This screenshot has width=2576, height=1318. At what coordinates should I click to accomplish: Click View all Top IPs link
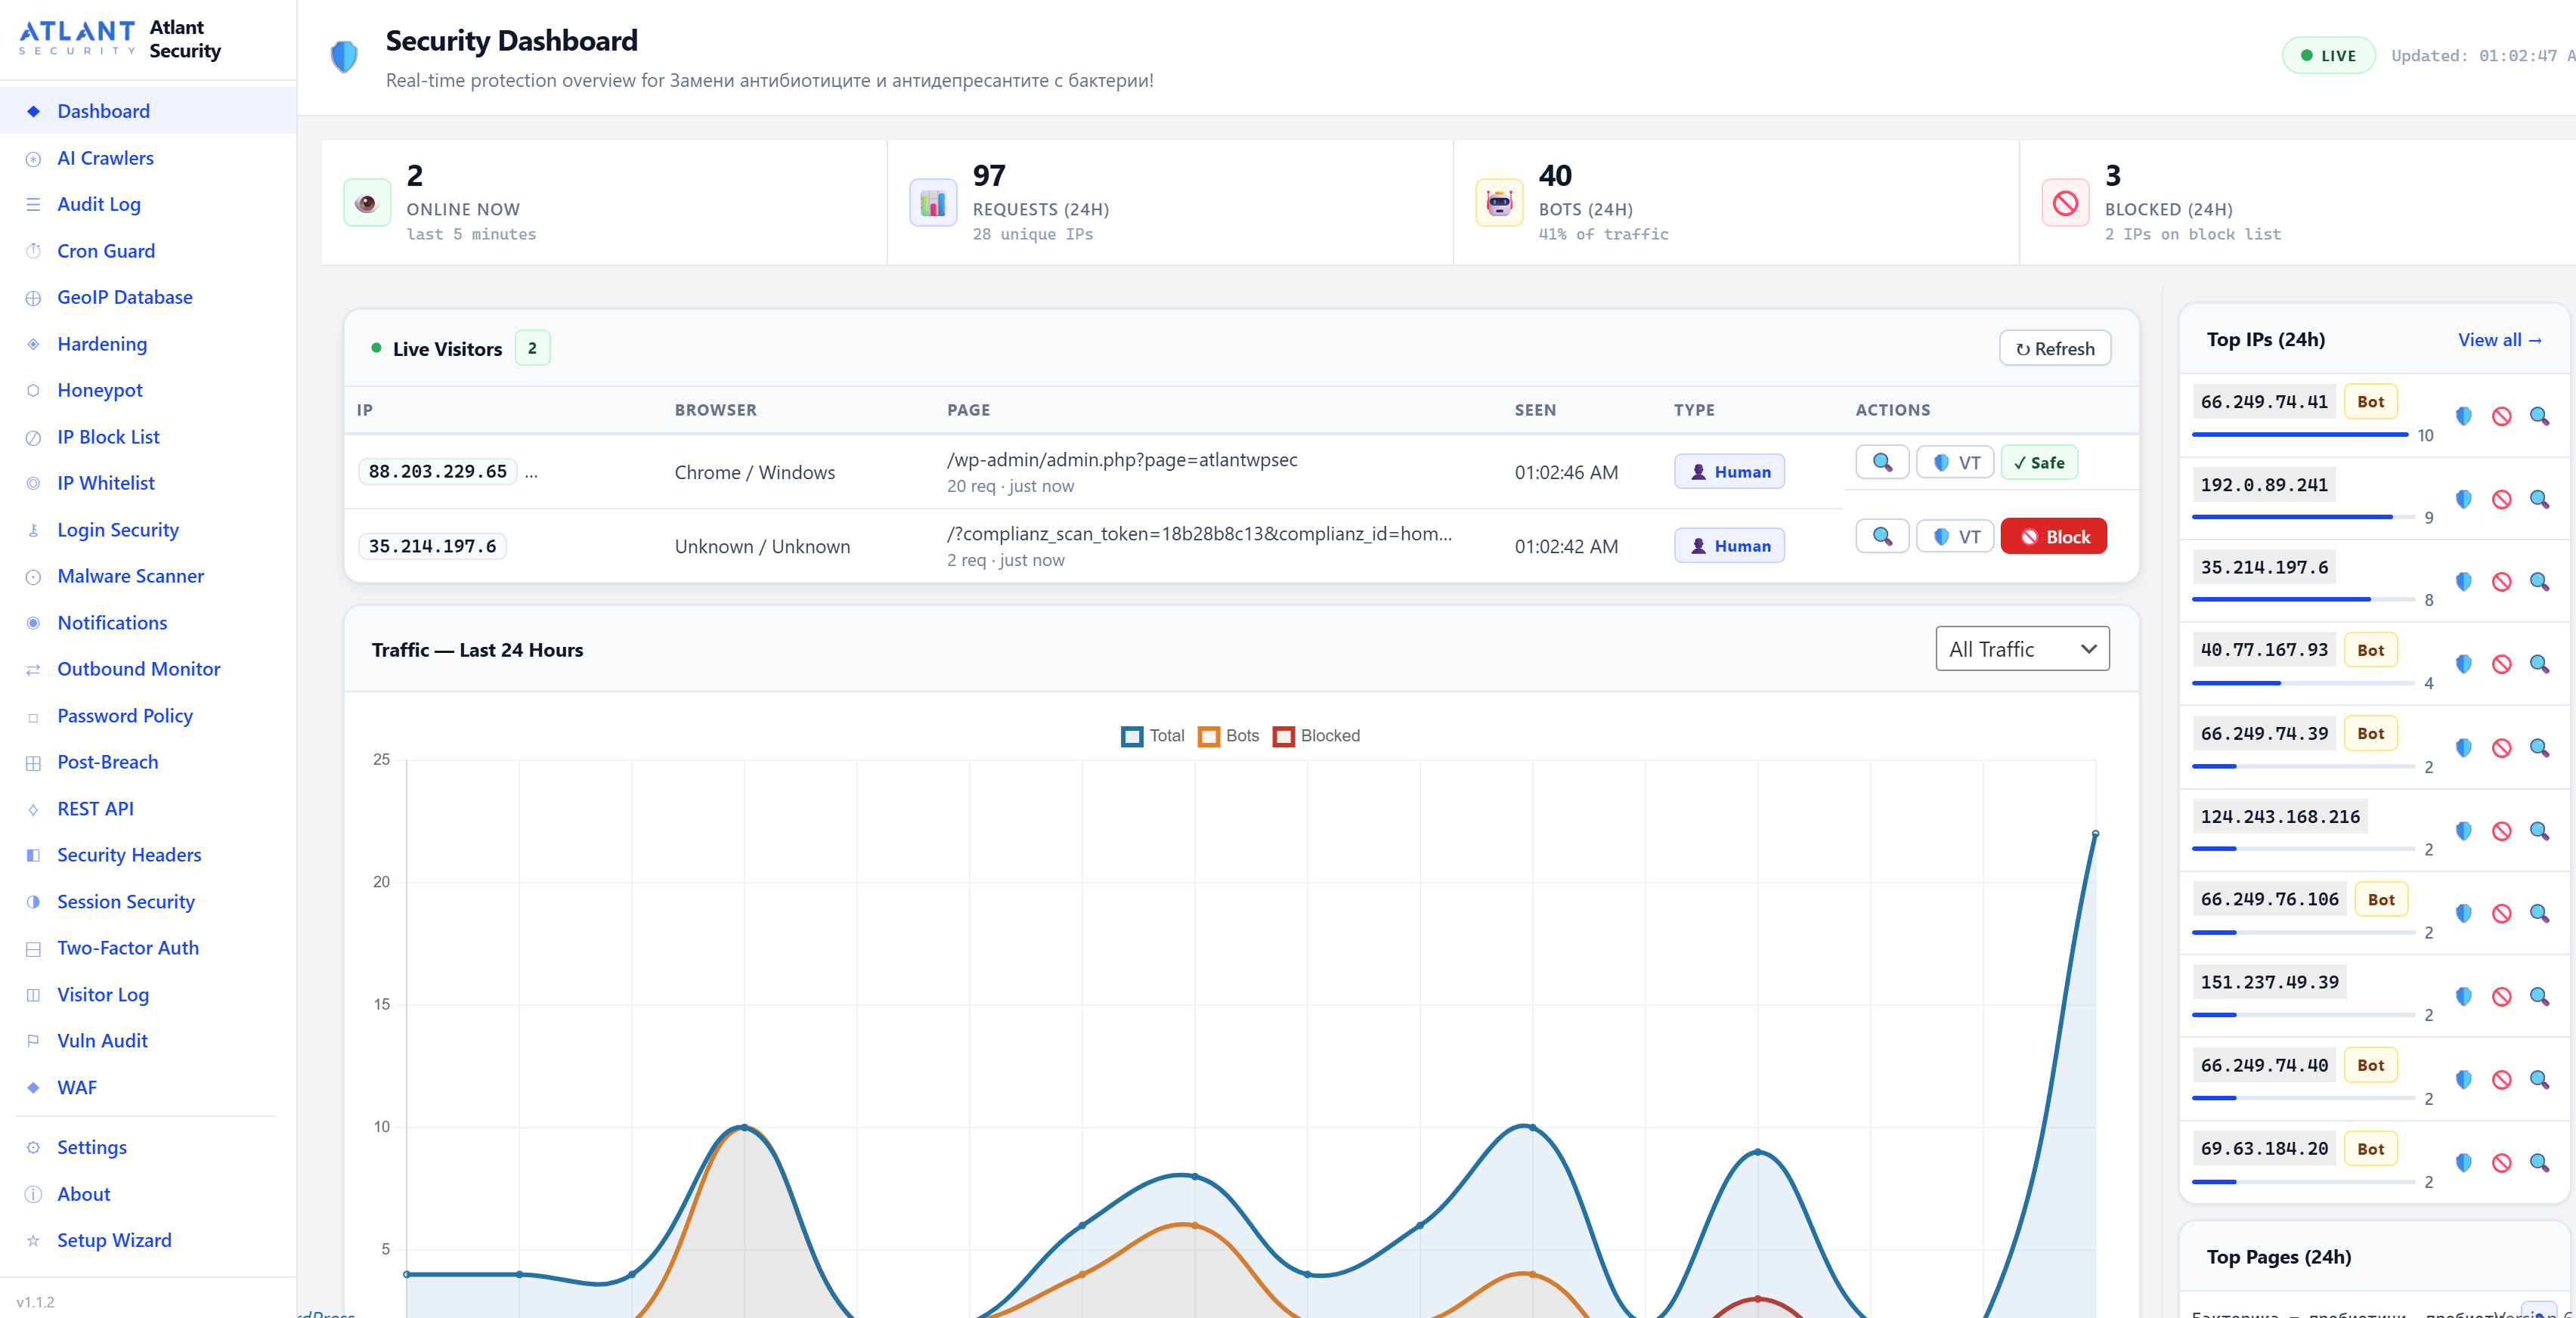(x=2499, y=340)
